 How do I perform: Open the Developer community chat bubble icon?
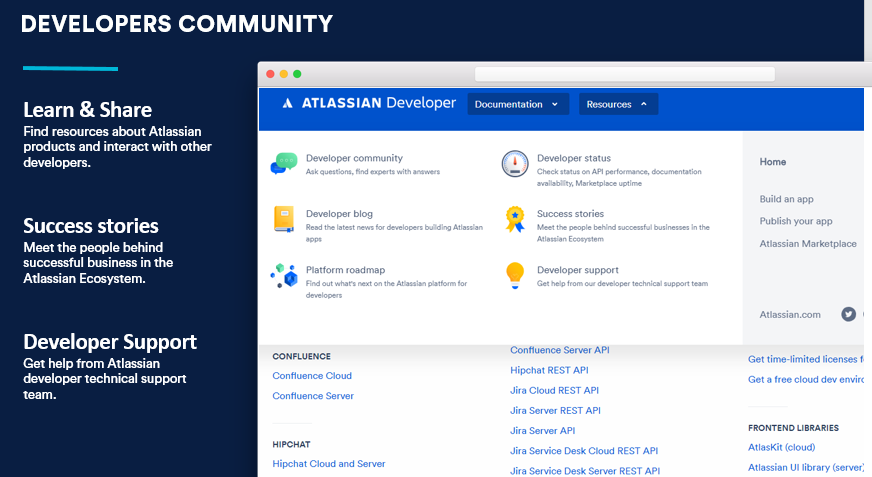coord(284,163)
